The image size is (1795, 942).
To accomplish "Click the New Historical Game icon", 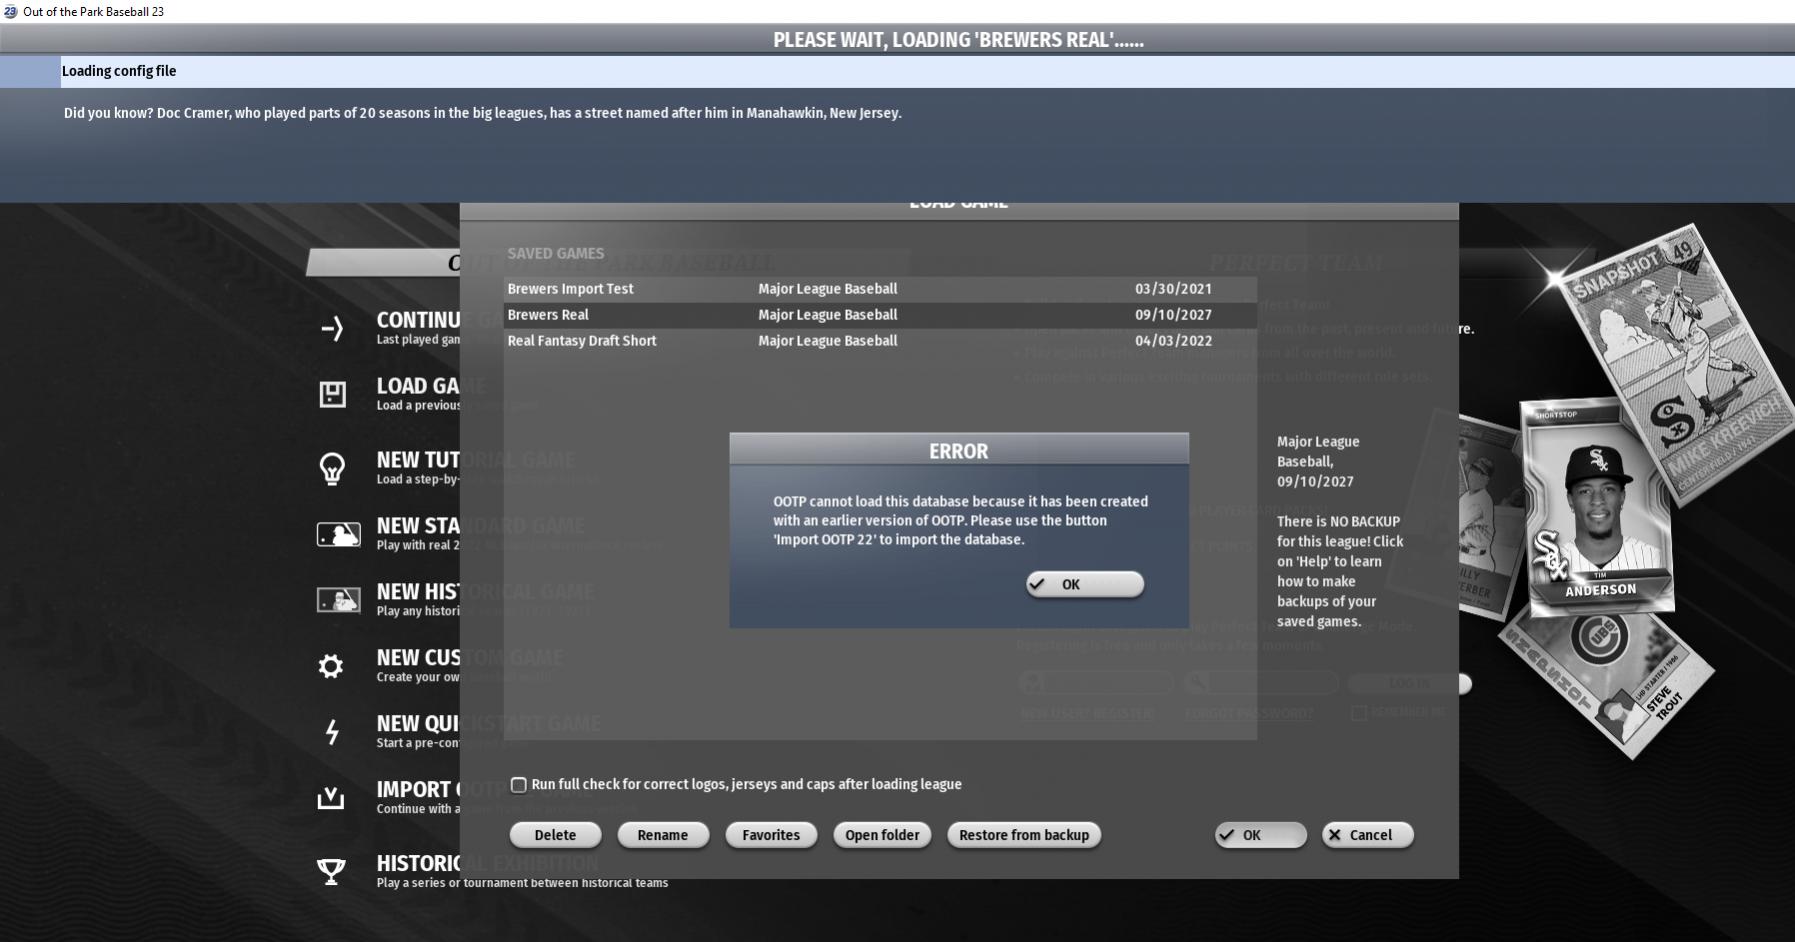I will 338,600.
